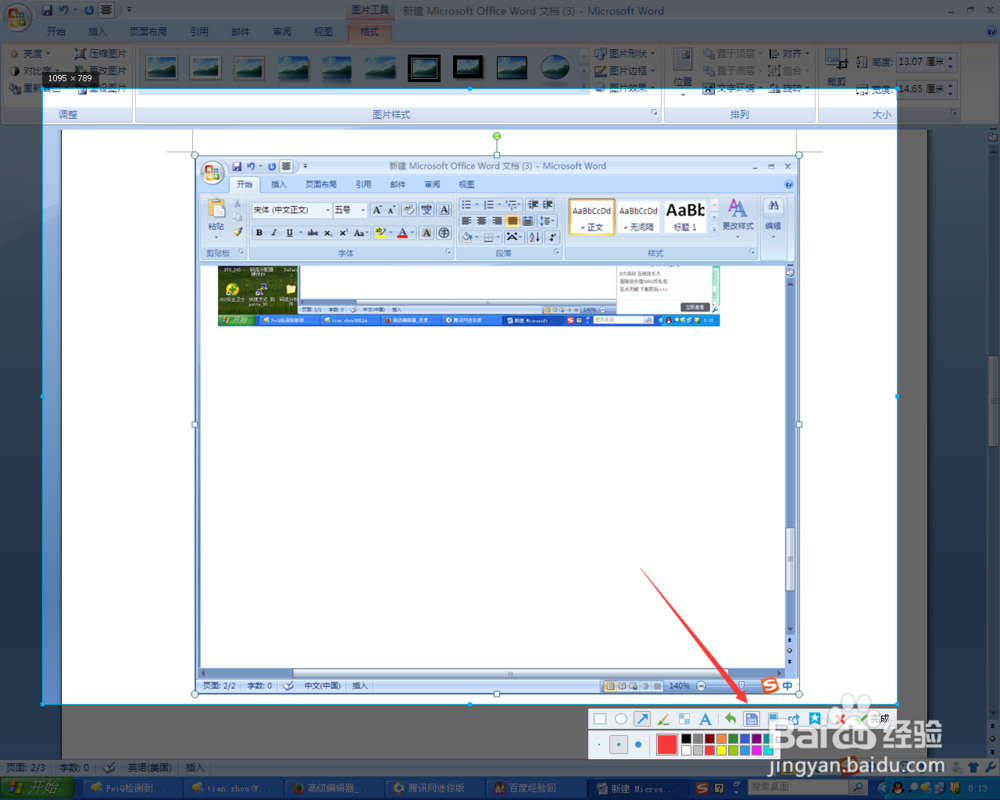Choose the text A annotation tool
Image resolution: width=1000 pixels, height=800 pixels.
click(705, 719)
